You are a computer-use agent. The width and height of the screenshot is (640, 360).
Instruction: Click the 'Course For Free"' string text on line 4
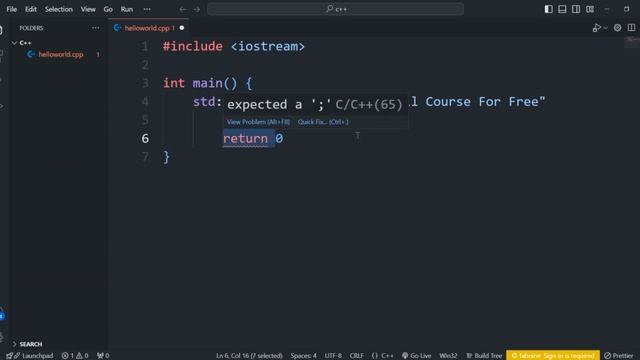(485, 102)
